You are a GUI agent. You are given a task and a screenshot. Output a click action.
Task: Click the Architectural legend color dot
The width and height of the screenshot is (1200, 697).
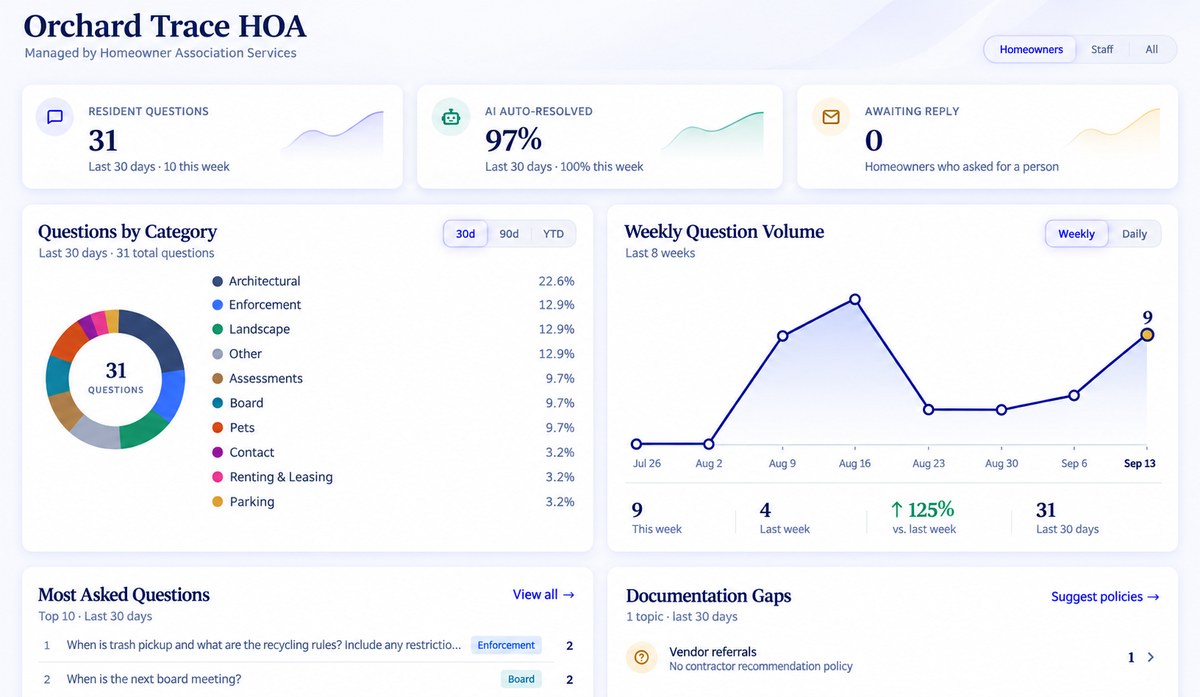(217, 281)
